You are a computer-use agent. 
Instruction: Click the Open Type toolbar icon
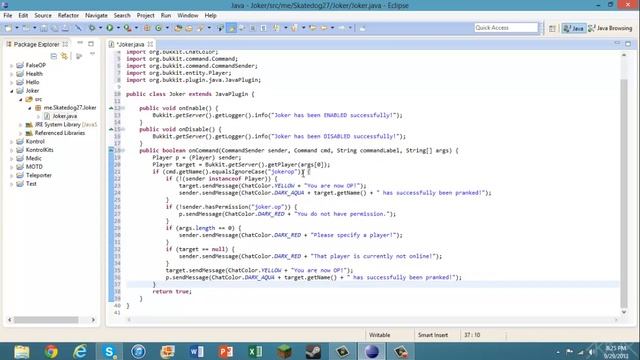[x=178, y=28]
